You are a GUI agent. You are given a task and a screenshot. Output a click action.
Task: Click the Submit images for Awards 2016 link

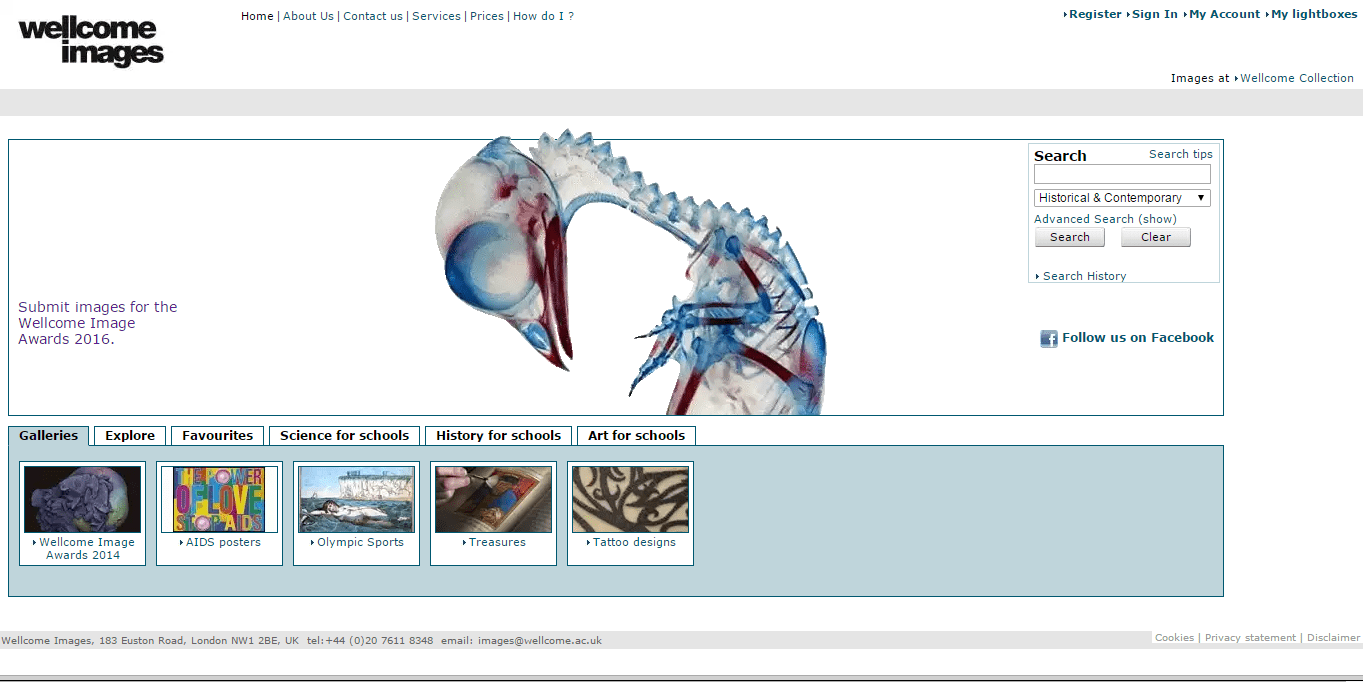coord(98,323)
